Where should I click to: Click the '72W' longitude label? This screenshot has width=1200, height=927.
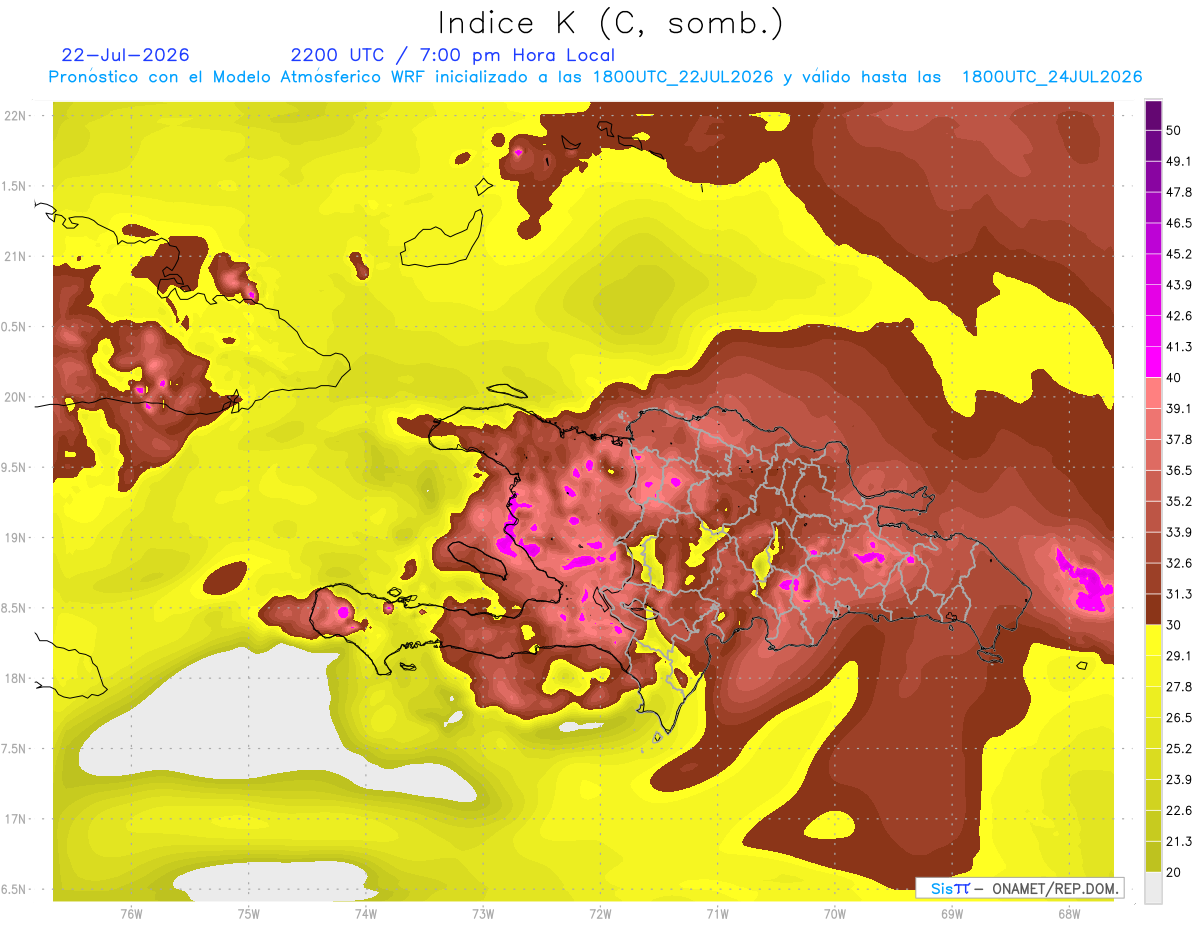[x=600, y=913]
